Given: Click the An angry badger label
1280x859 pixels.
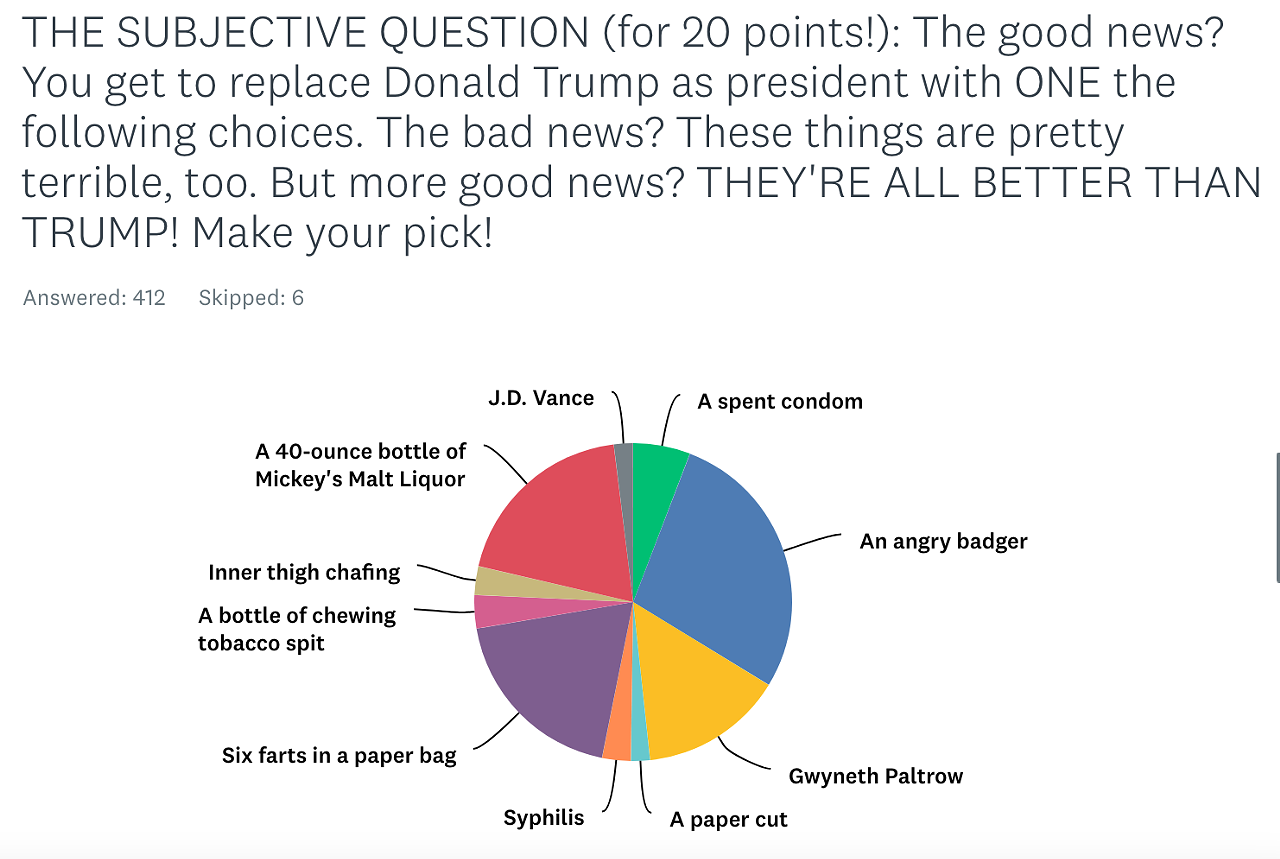Looking at the screenshot, I should (944, 541).
